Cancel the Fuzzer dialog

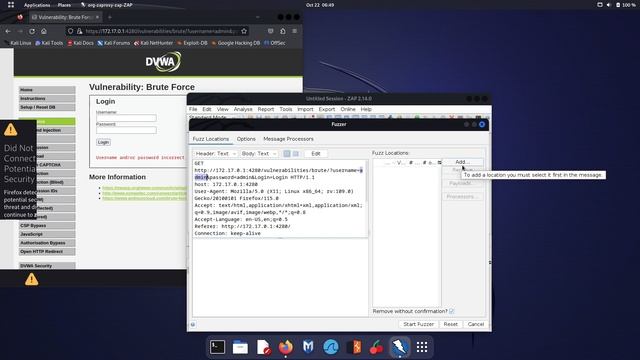coord(476,324)
